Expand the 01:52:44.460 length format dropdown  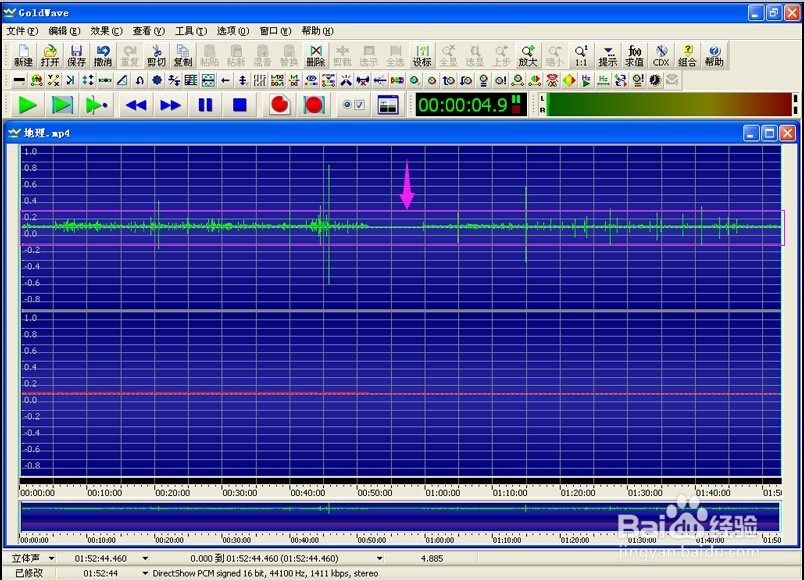coord(145,558)
